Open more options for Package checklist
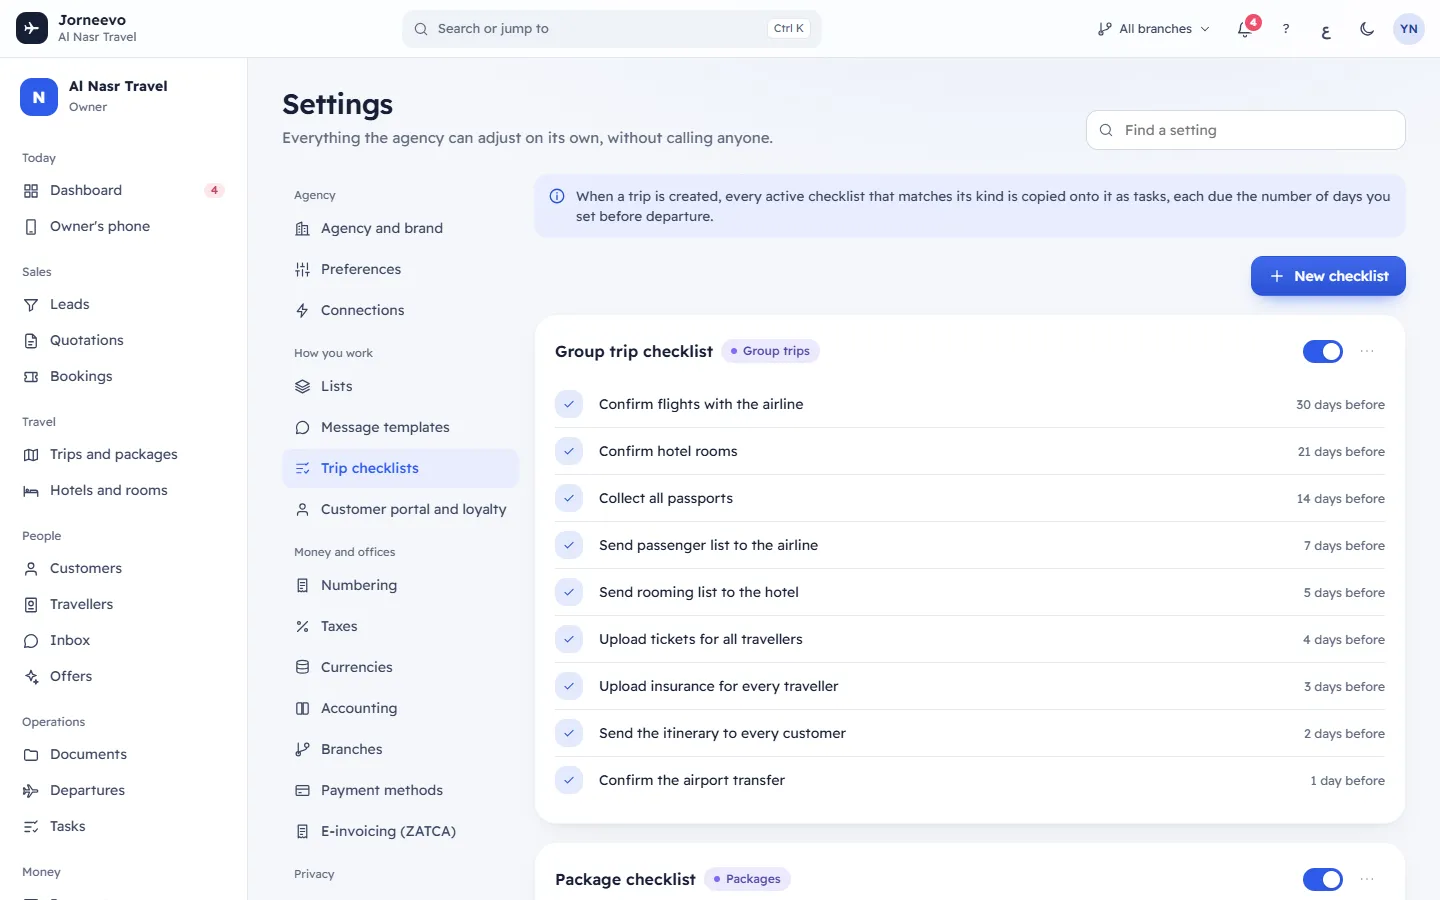Viewport: 1440px width, 900px height. [1367, 879]
